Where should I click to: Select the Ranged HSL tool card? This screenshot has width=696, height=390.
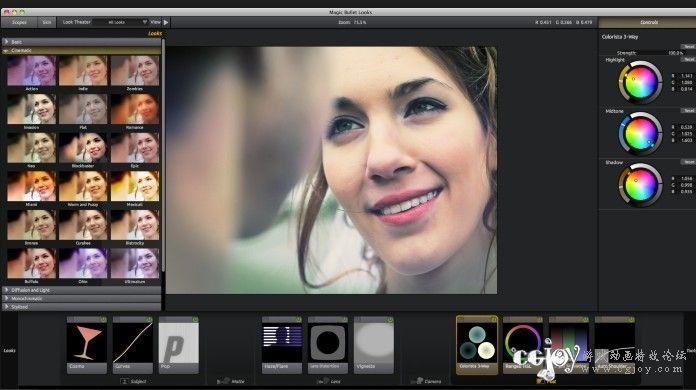click(523, 345)
